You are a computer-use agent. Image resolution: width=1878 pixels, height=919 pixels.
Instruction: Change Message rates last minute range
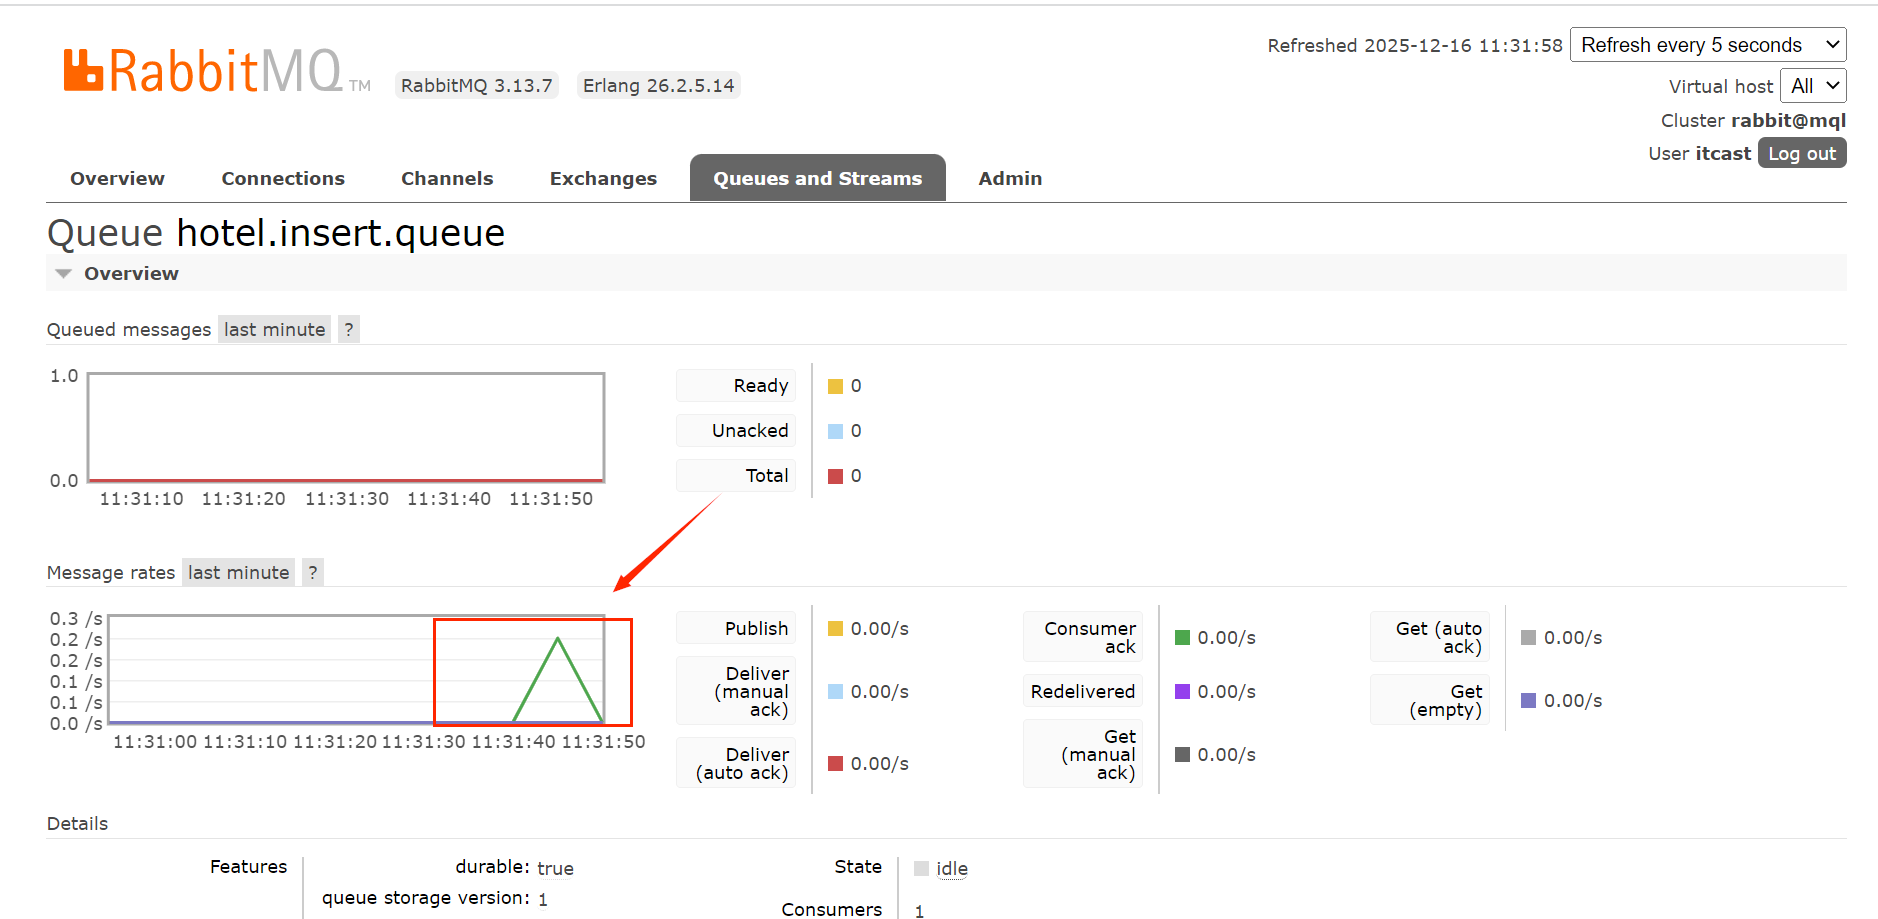pyautogui.click(x=238, y=573)
